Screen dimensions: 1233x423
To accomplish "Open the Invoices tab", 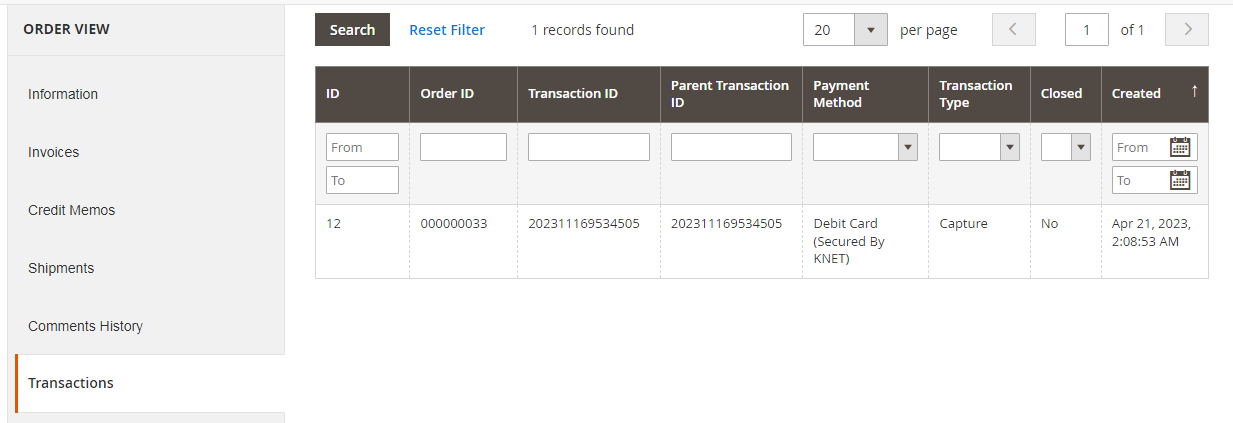I will 53,152.
